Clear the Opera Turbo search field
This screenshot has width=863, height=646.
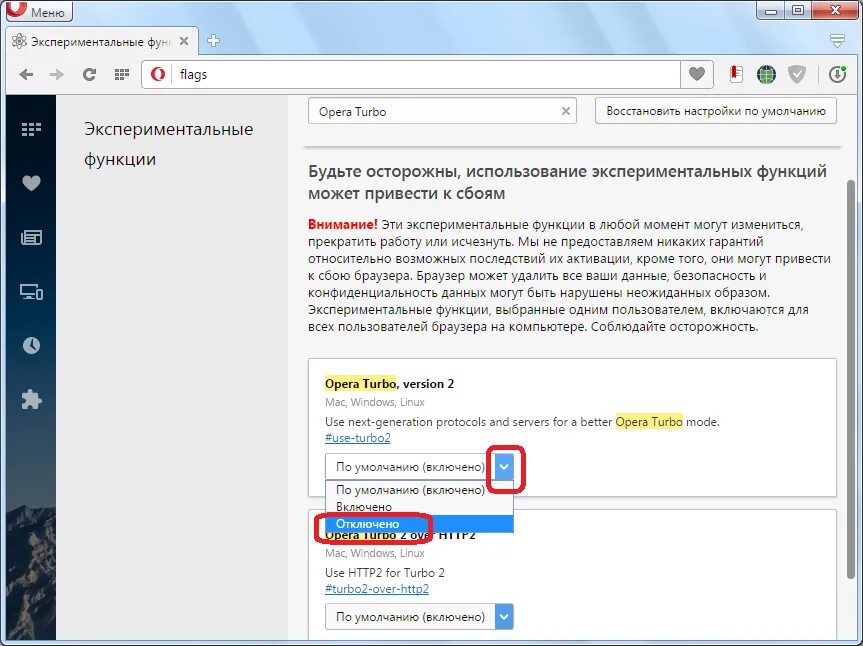click(x=565, y=111)
